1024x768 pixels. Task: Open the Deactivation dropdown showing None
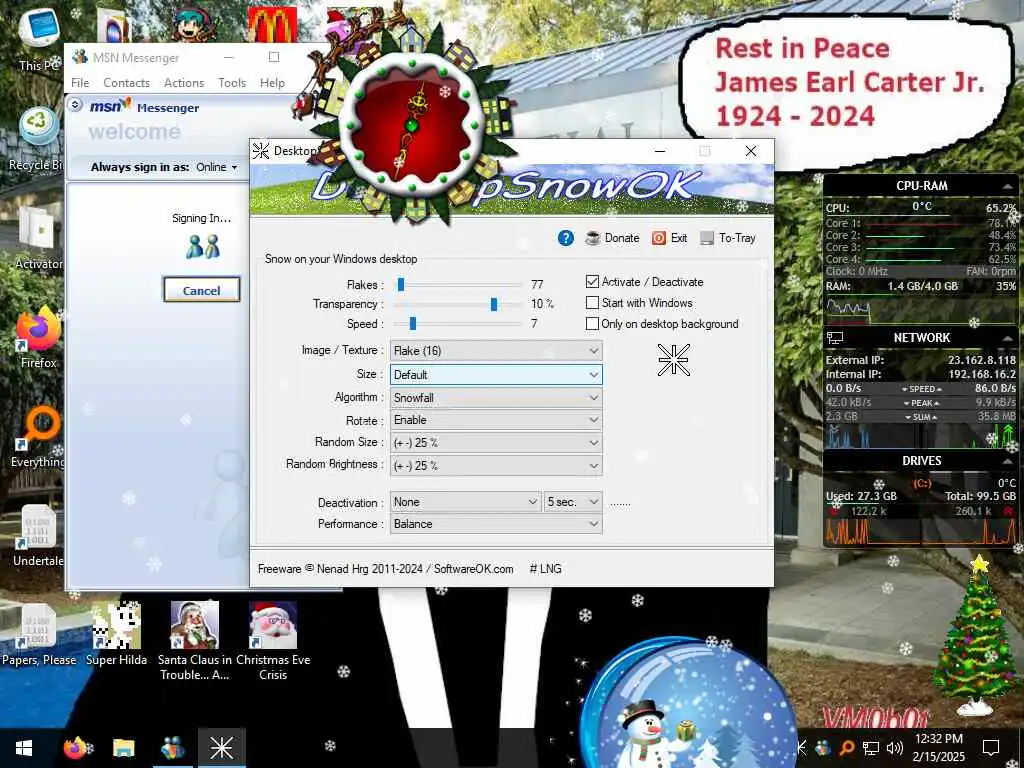[466, 502]
